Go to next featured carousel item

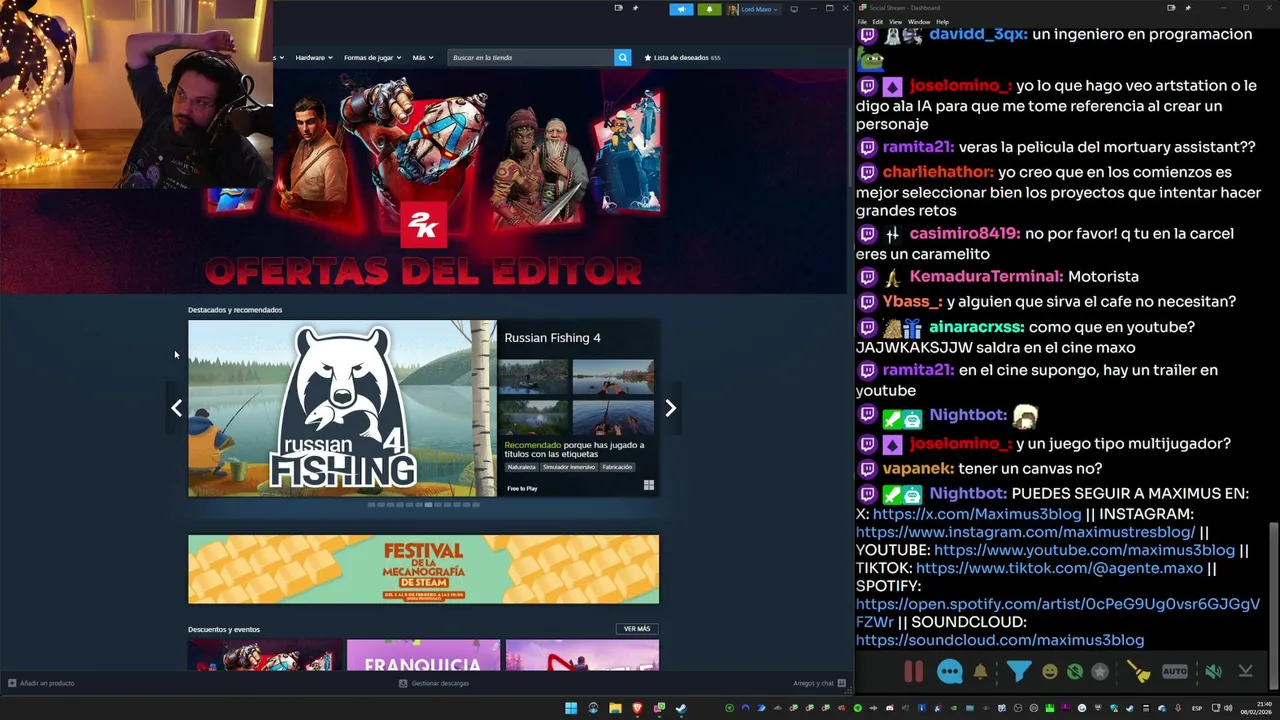click(x=671, y=408)
